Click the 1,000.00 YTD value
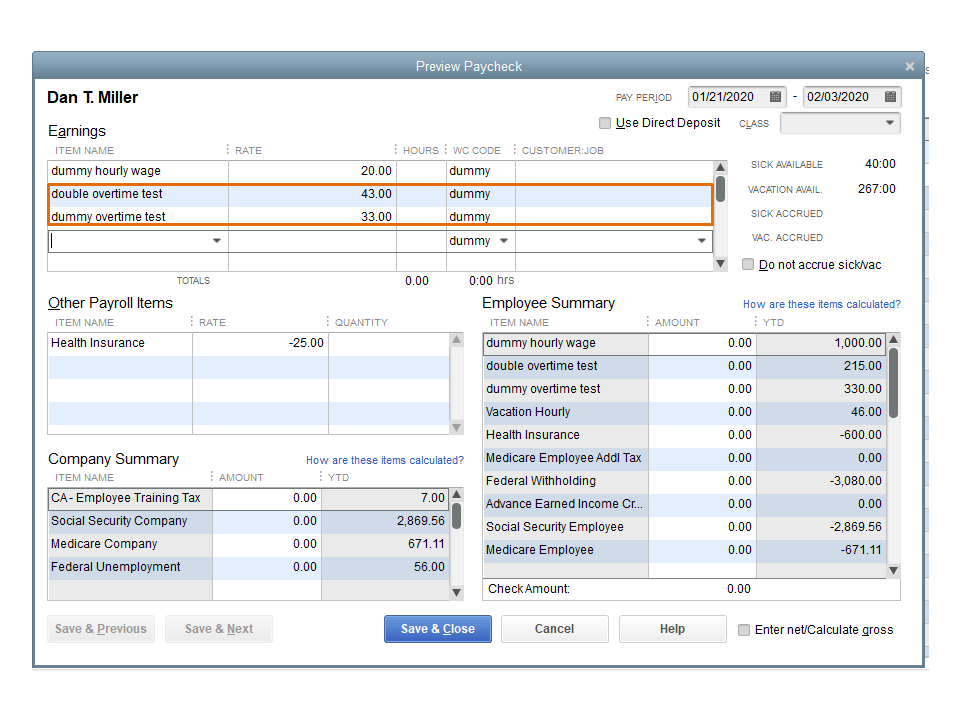 [858, 343]
